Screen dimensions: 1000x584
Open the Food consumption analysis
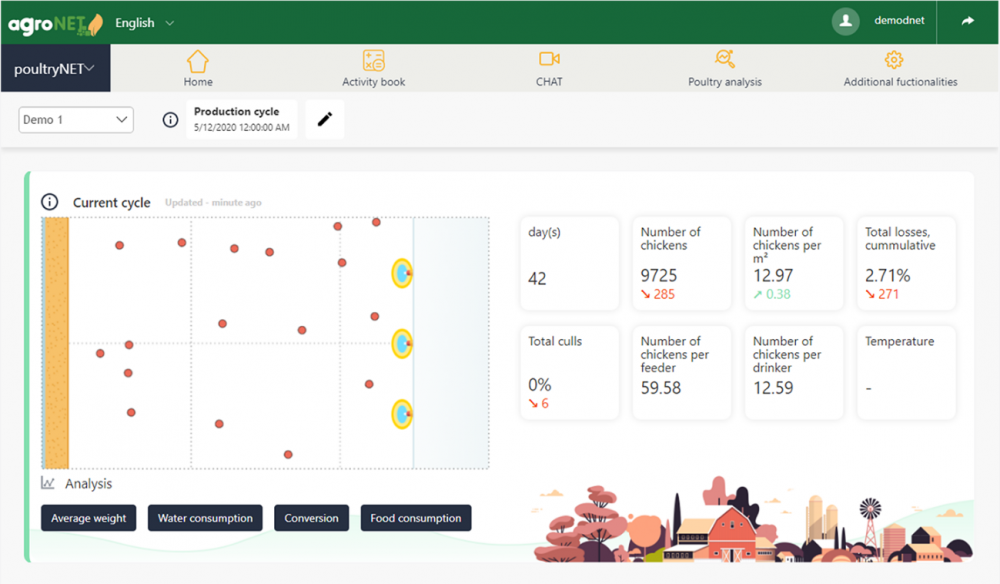pos(415,518)
